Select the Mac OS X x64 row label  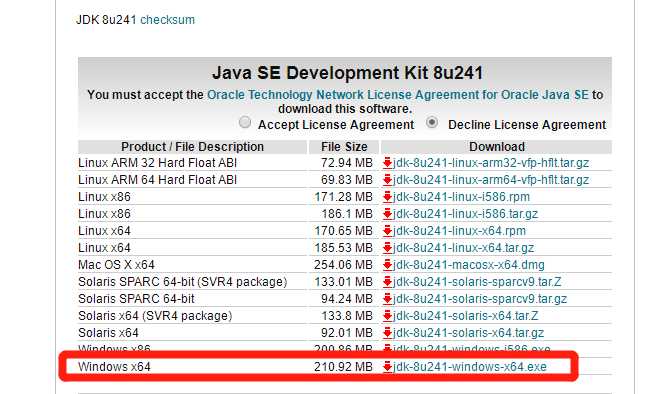[116, 265]
